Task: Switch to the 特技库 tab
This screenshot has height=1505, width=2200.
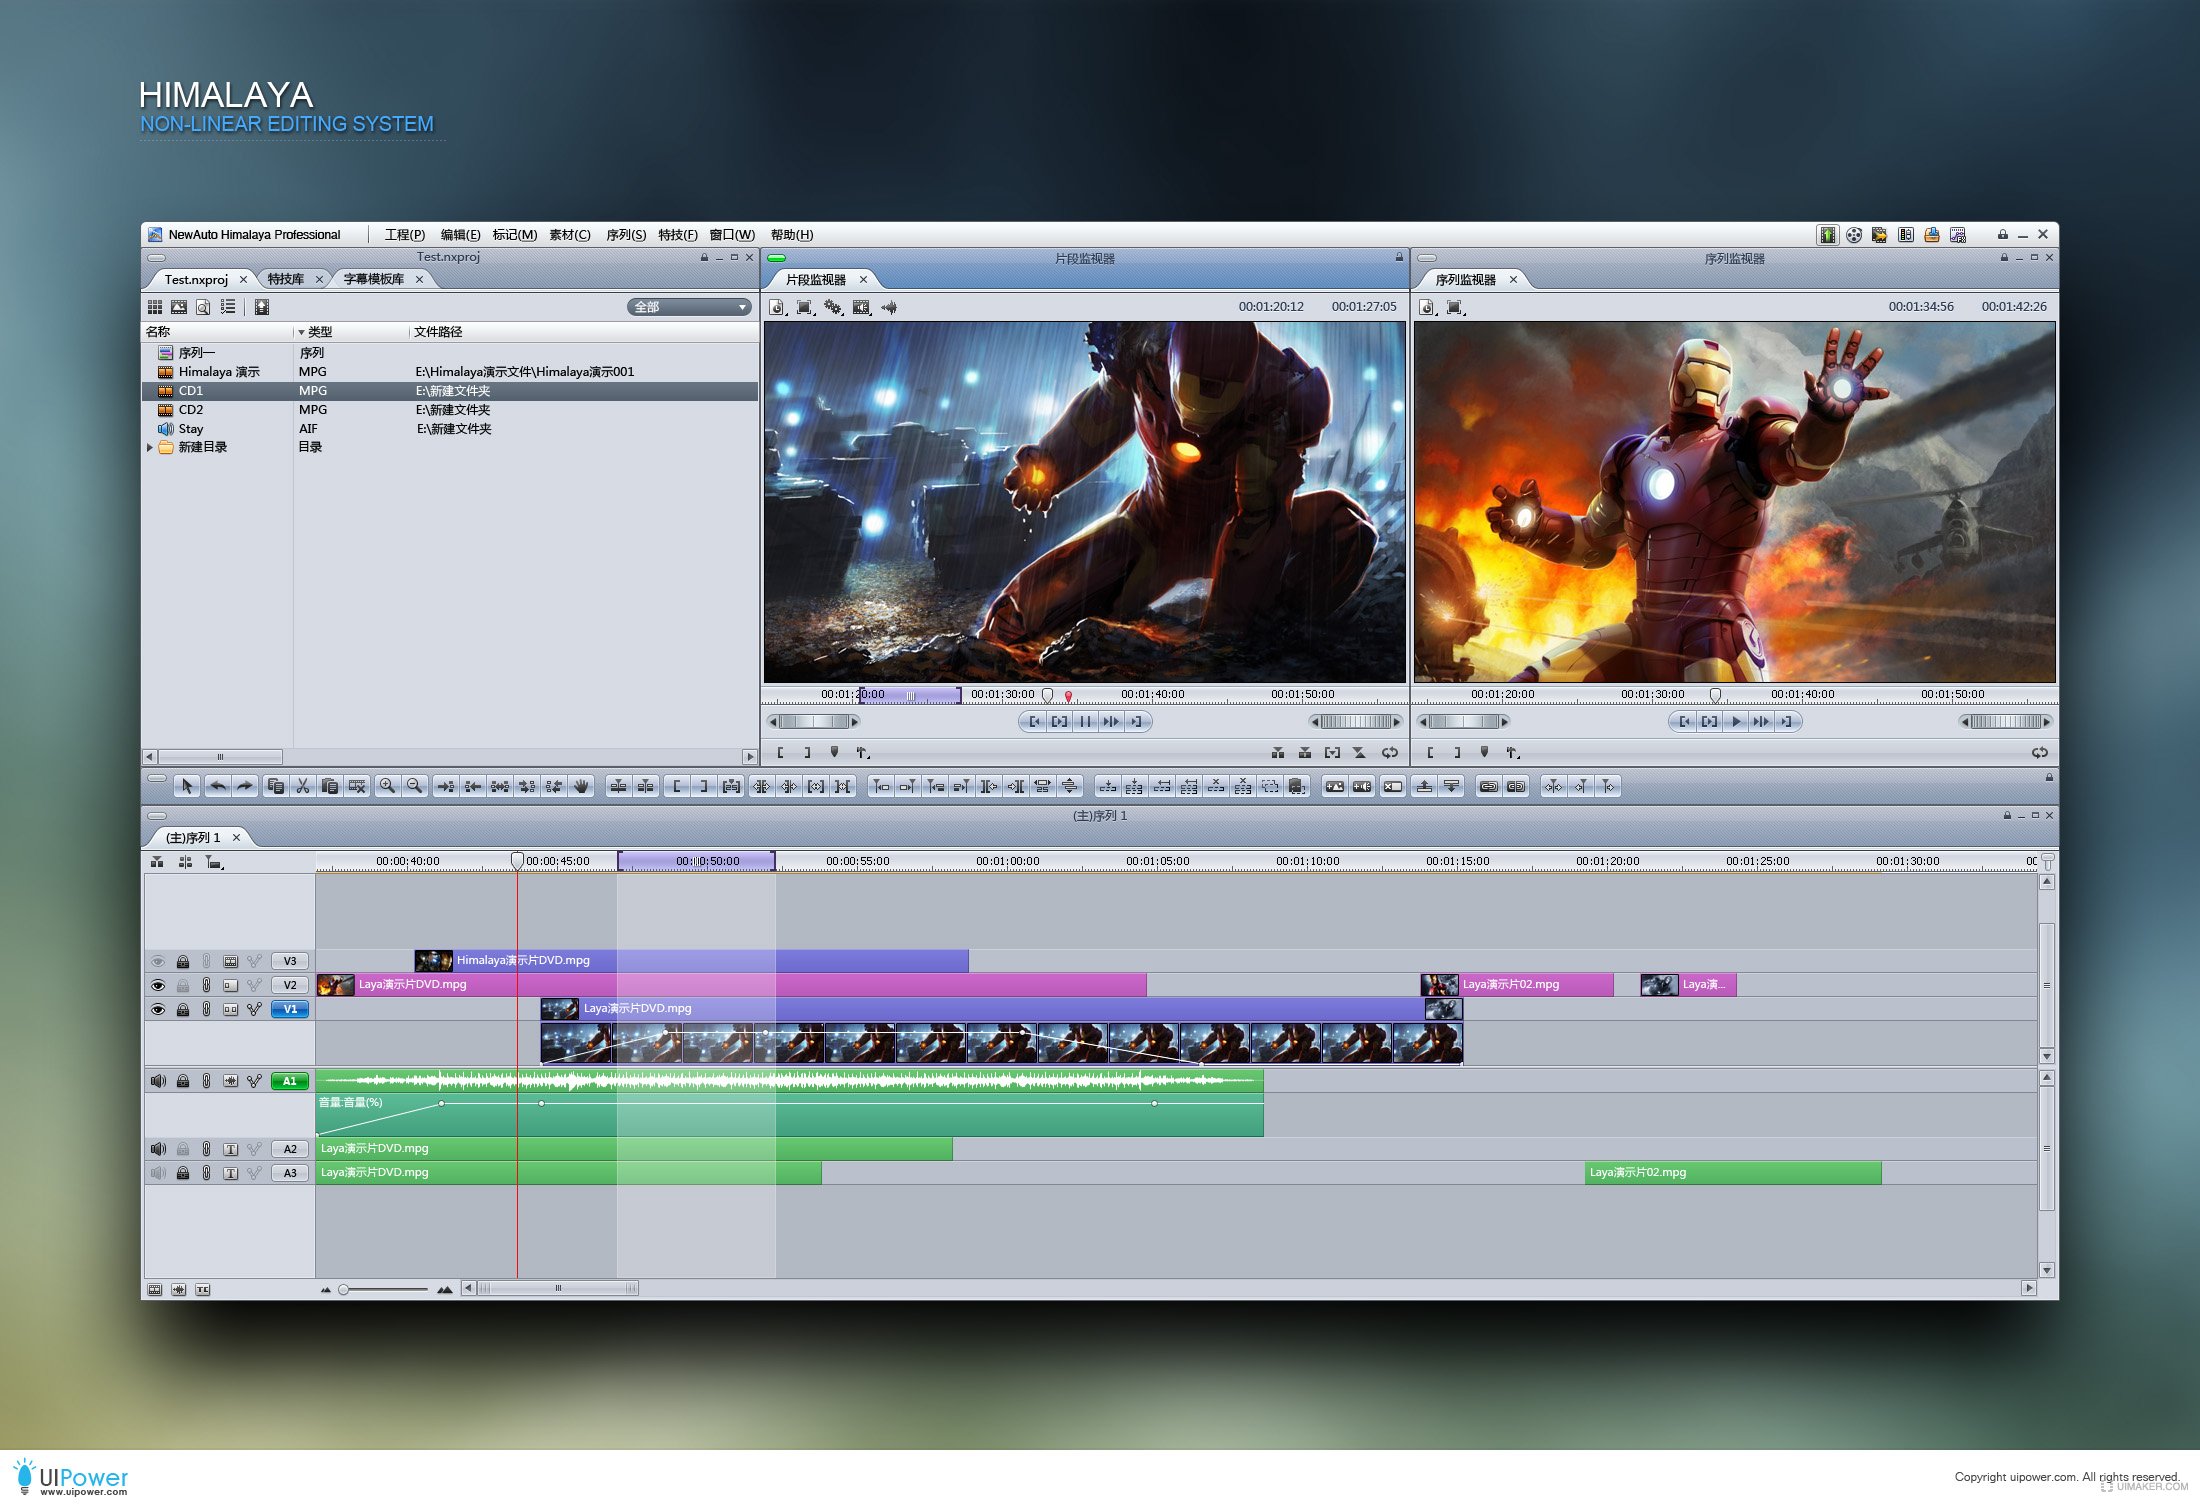Action: tap(286, 279)
